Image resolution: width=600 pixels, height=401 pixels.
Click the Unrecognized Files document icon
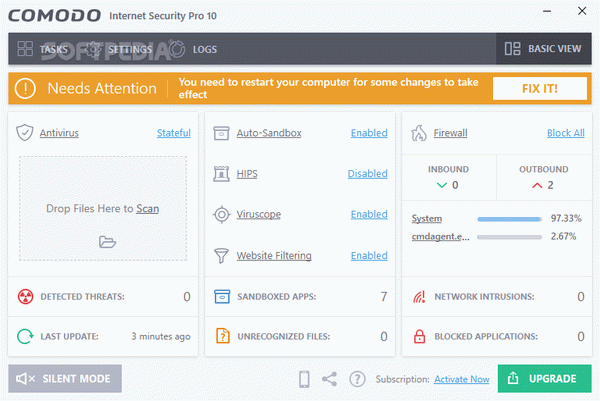click(223, 336)
